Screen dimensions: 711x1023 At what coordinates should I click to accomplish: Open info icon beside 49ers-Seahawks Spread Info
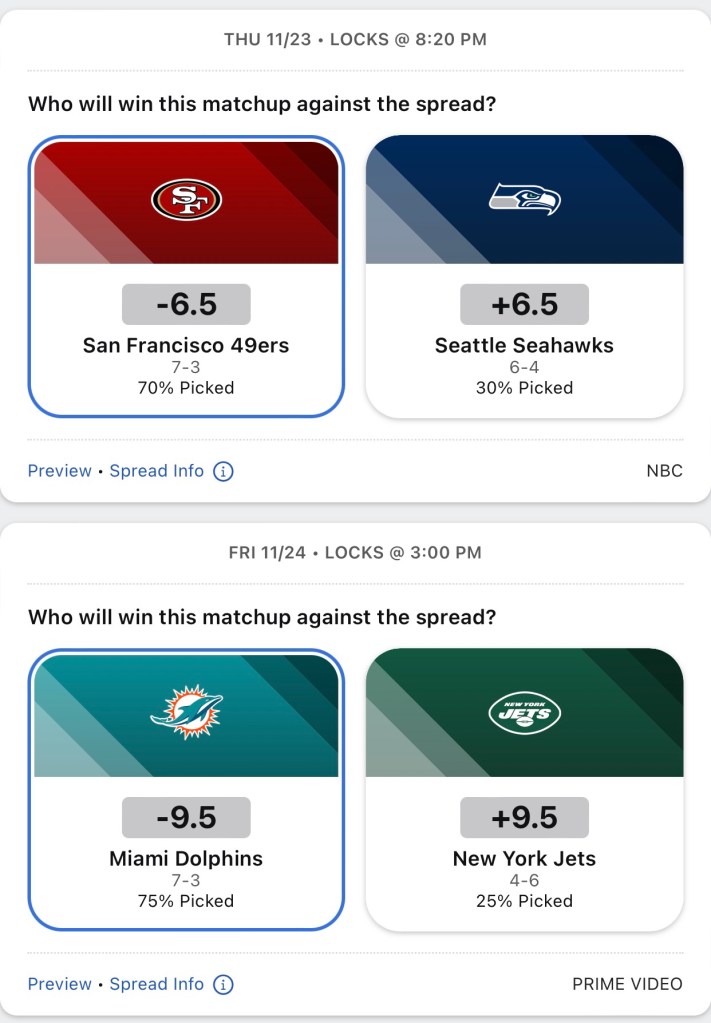(x=224, y=471)
